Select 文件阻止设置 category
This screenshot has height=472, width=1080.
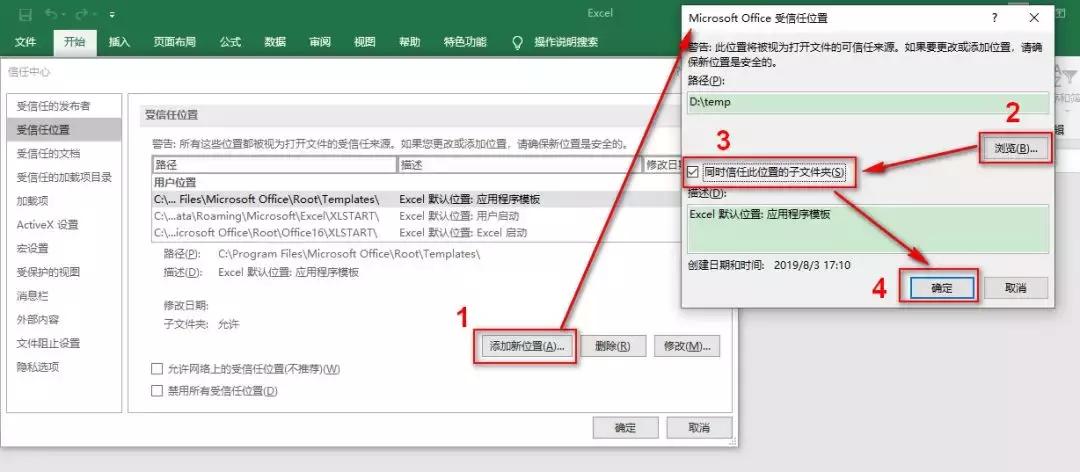[64, 343]
